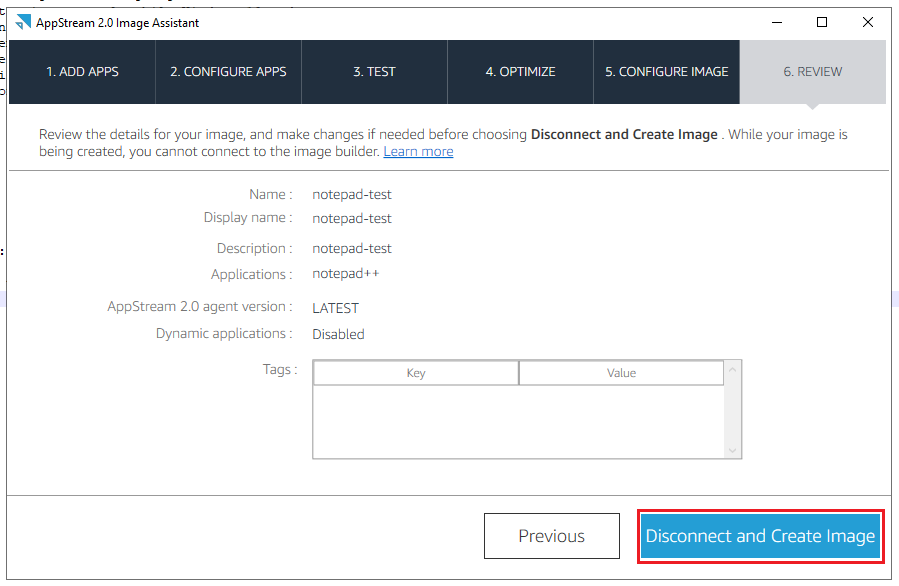Select the 6. REVIEW tab

[813, 72]
